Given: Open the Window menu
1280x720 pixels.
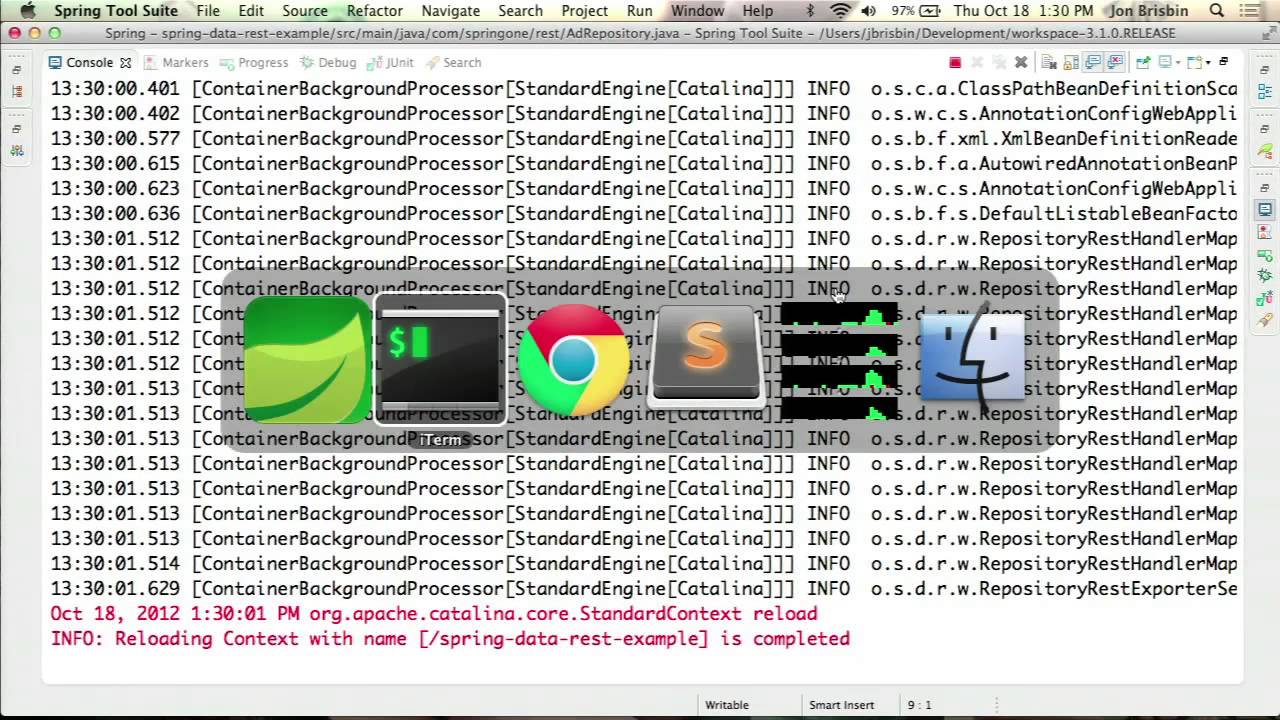Looking at the screenshot, I should pyautogui.click(x=697, y=11).
